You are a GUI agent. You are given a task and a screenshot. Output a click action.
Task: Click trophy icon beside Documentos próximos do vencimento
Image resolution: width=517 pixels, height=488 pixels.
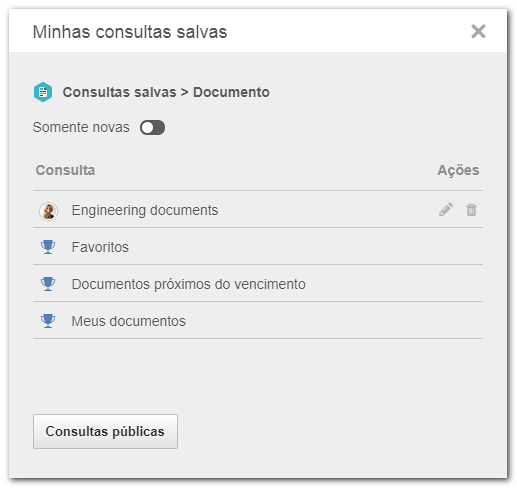click(x=48, y=284)
